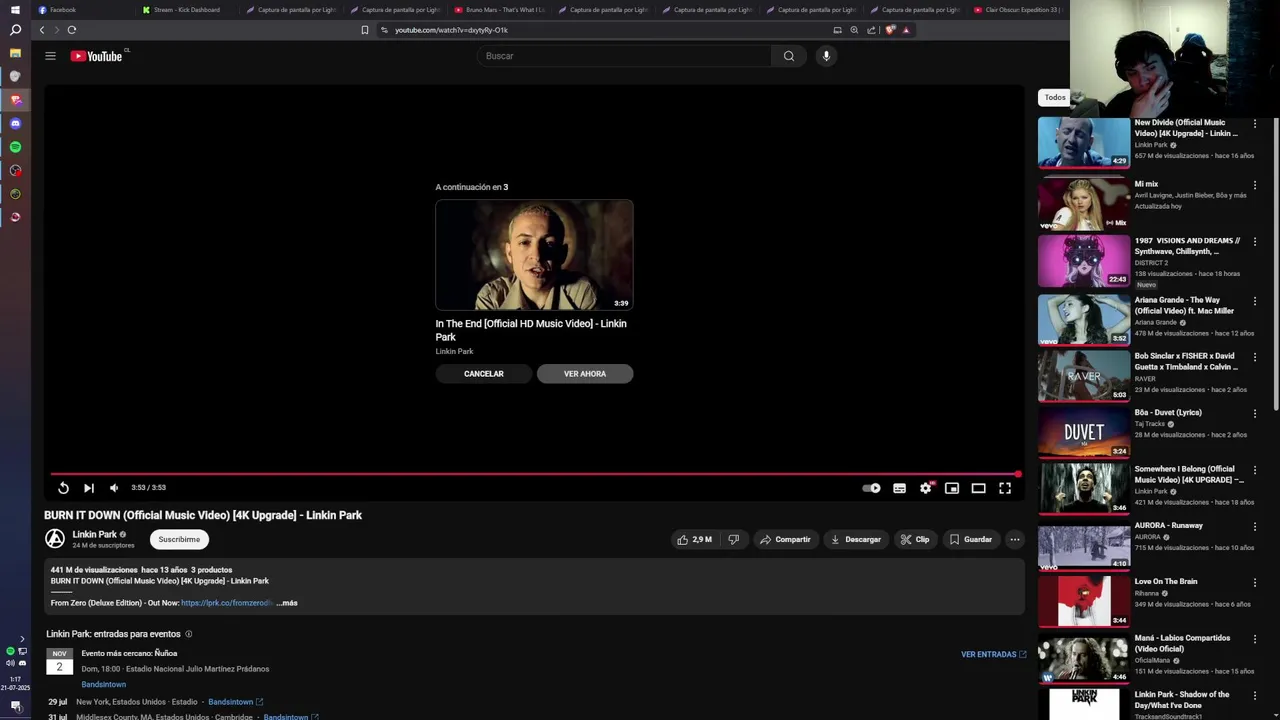Cancel the upcoming autoplay video
1280x720 pixels.
coord(484,374)
